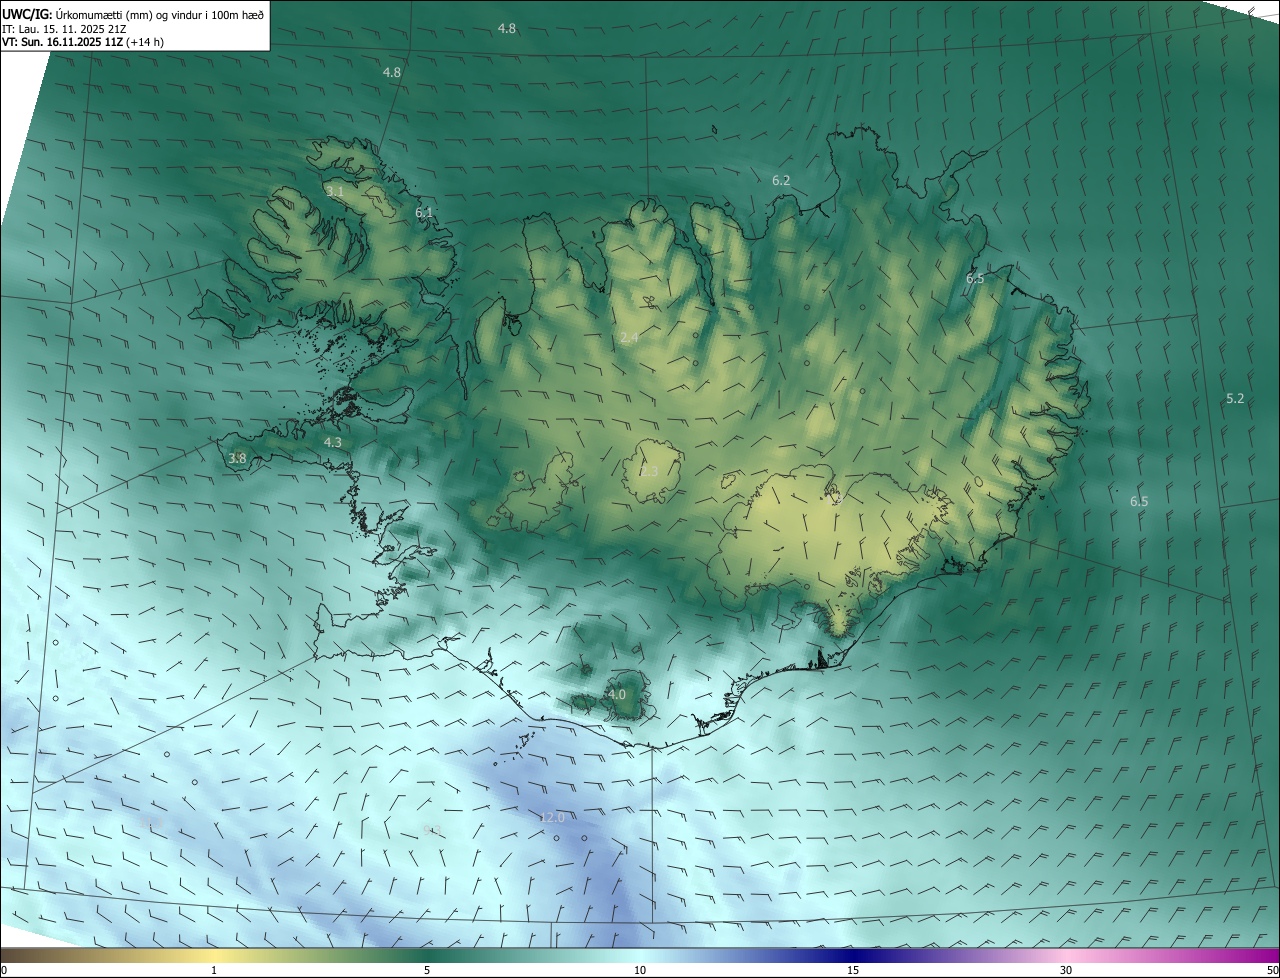Select the 6.2 value off the north coast
Image resolution: width=1280 pixels, height=978 pixels.
point(781,180)
